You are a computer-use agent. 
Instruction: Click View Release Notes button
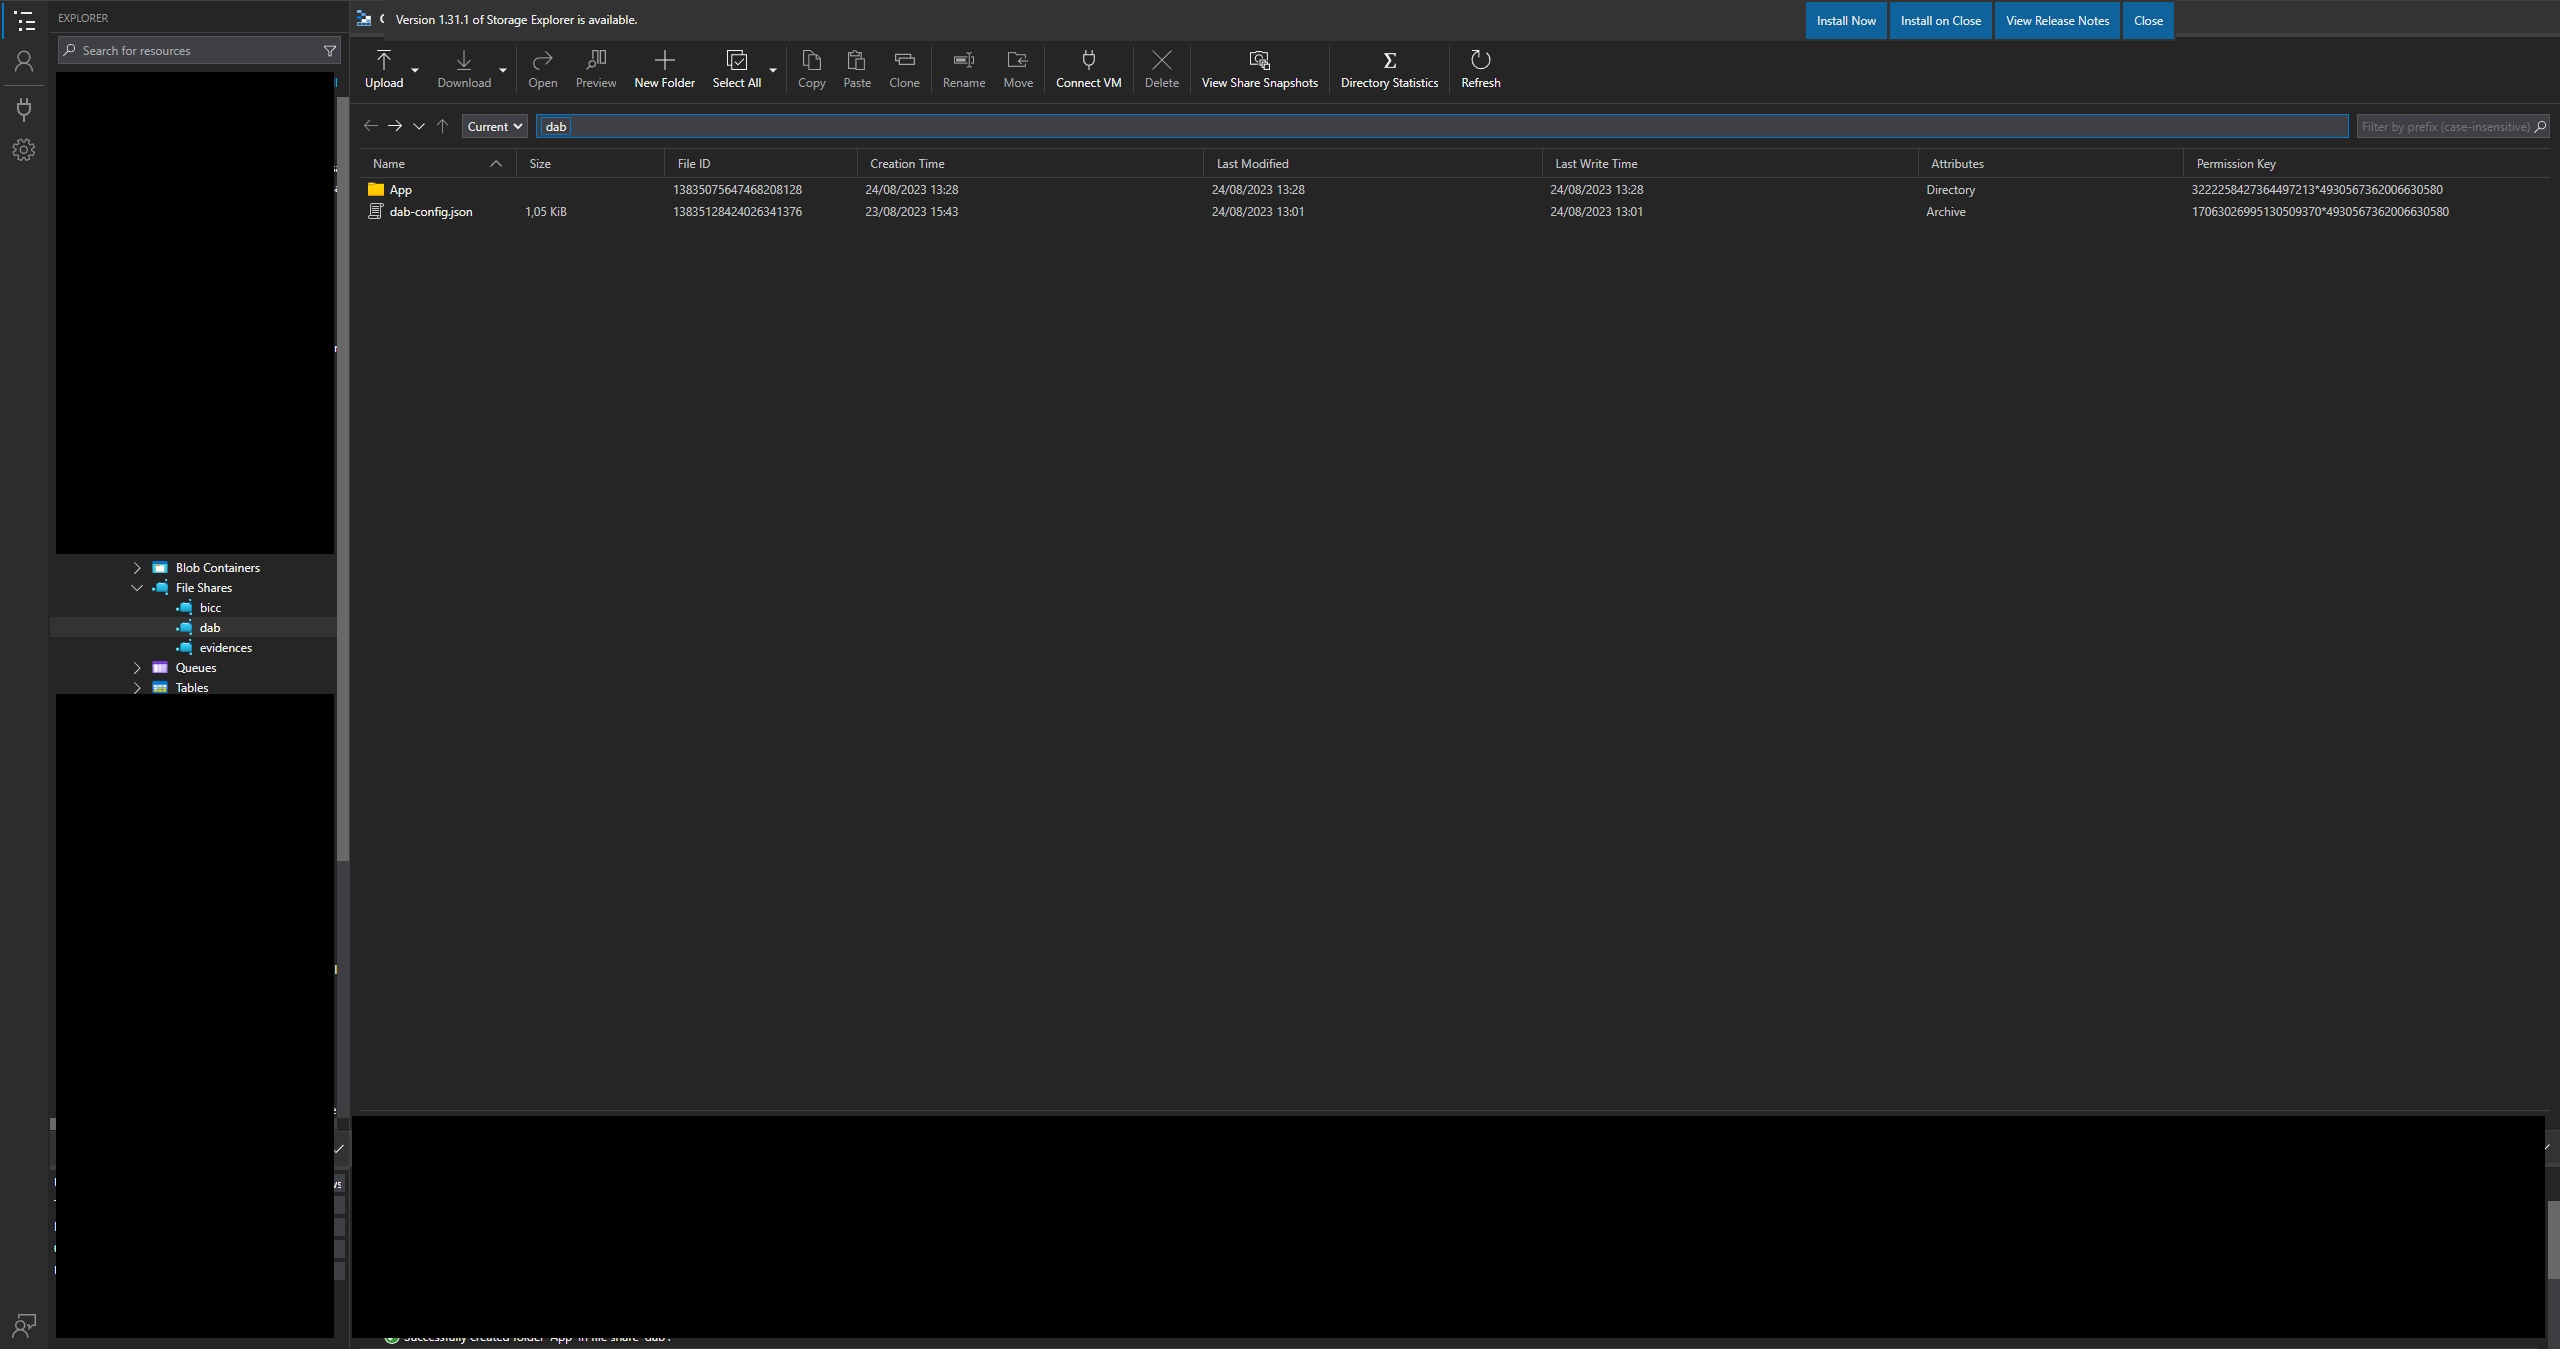tap(2057, 21)
